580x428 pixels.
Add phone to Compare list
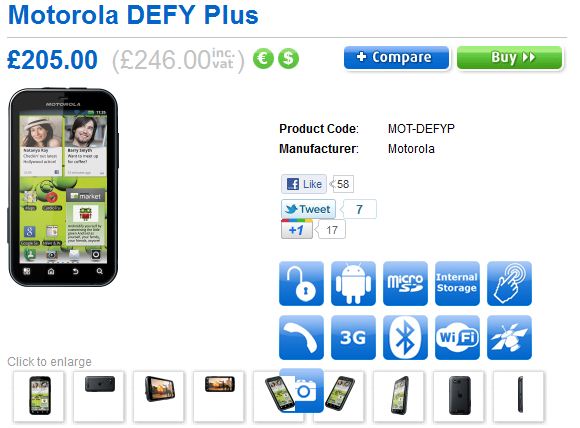396,58
